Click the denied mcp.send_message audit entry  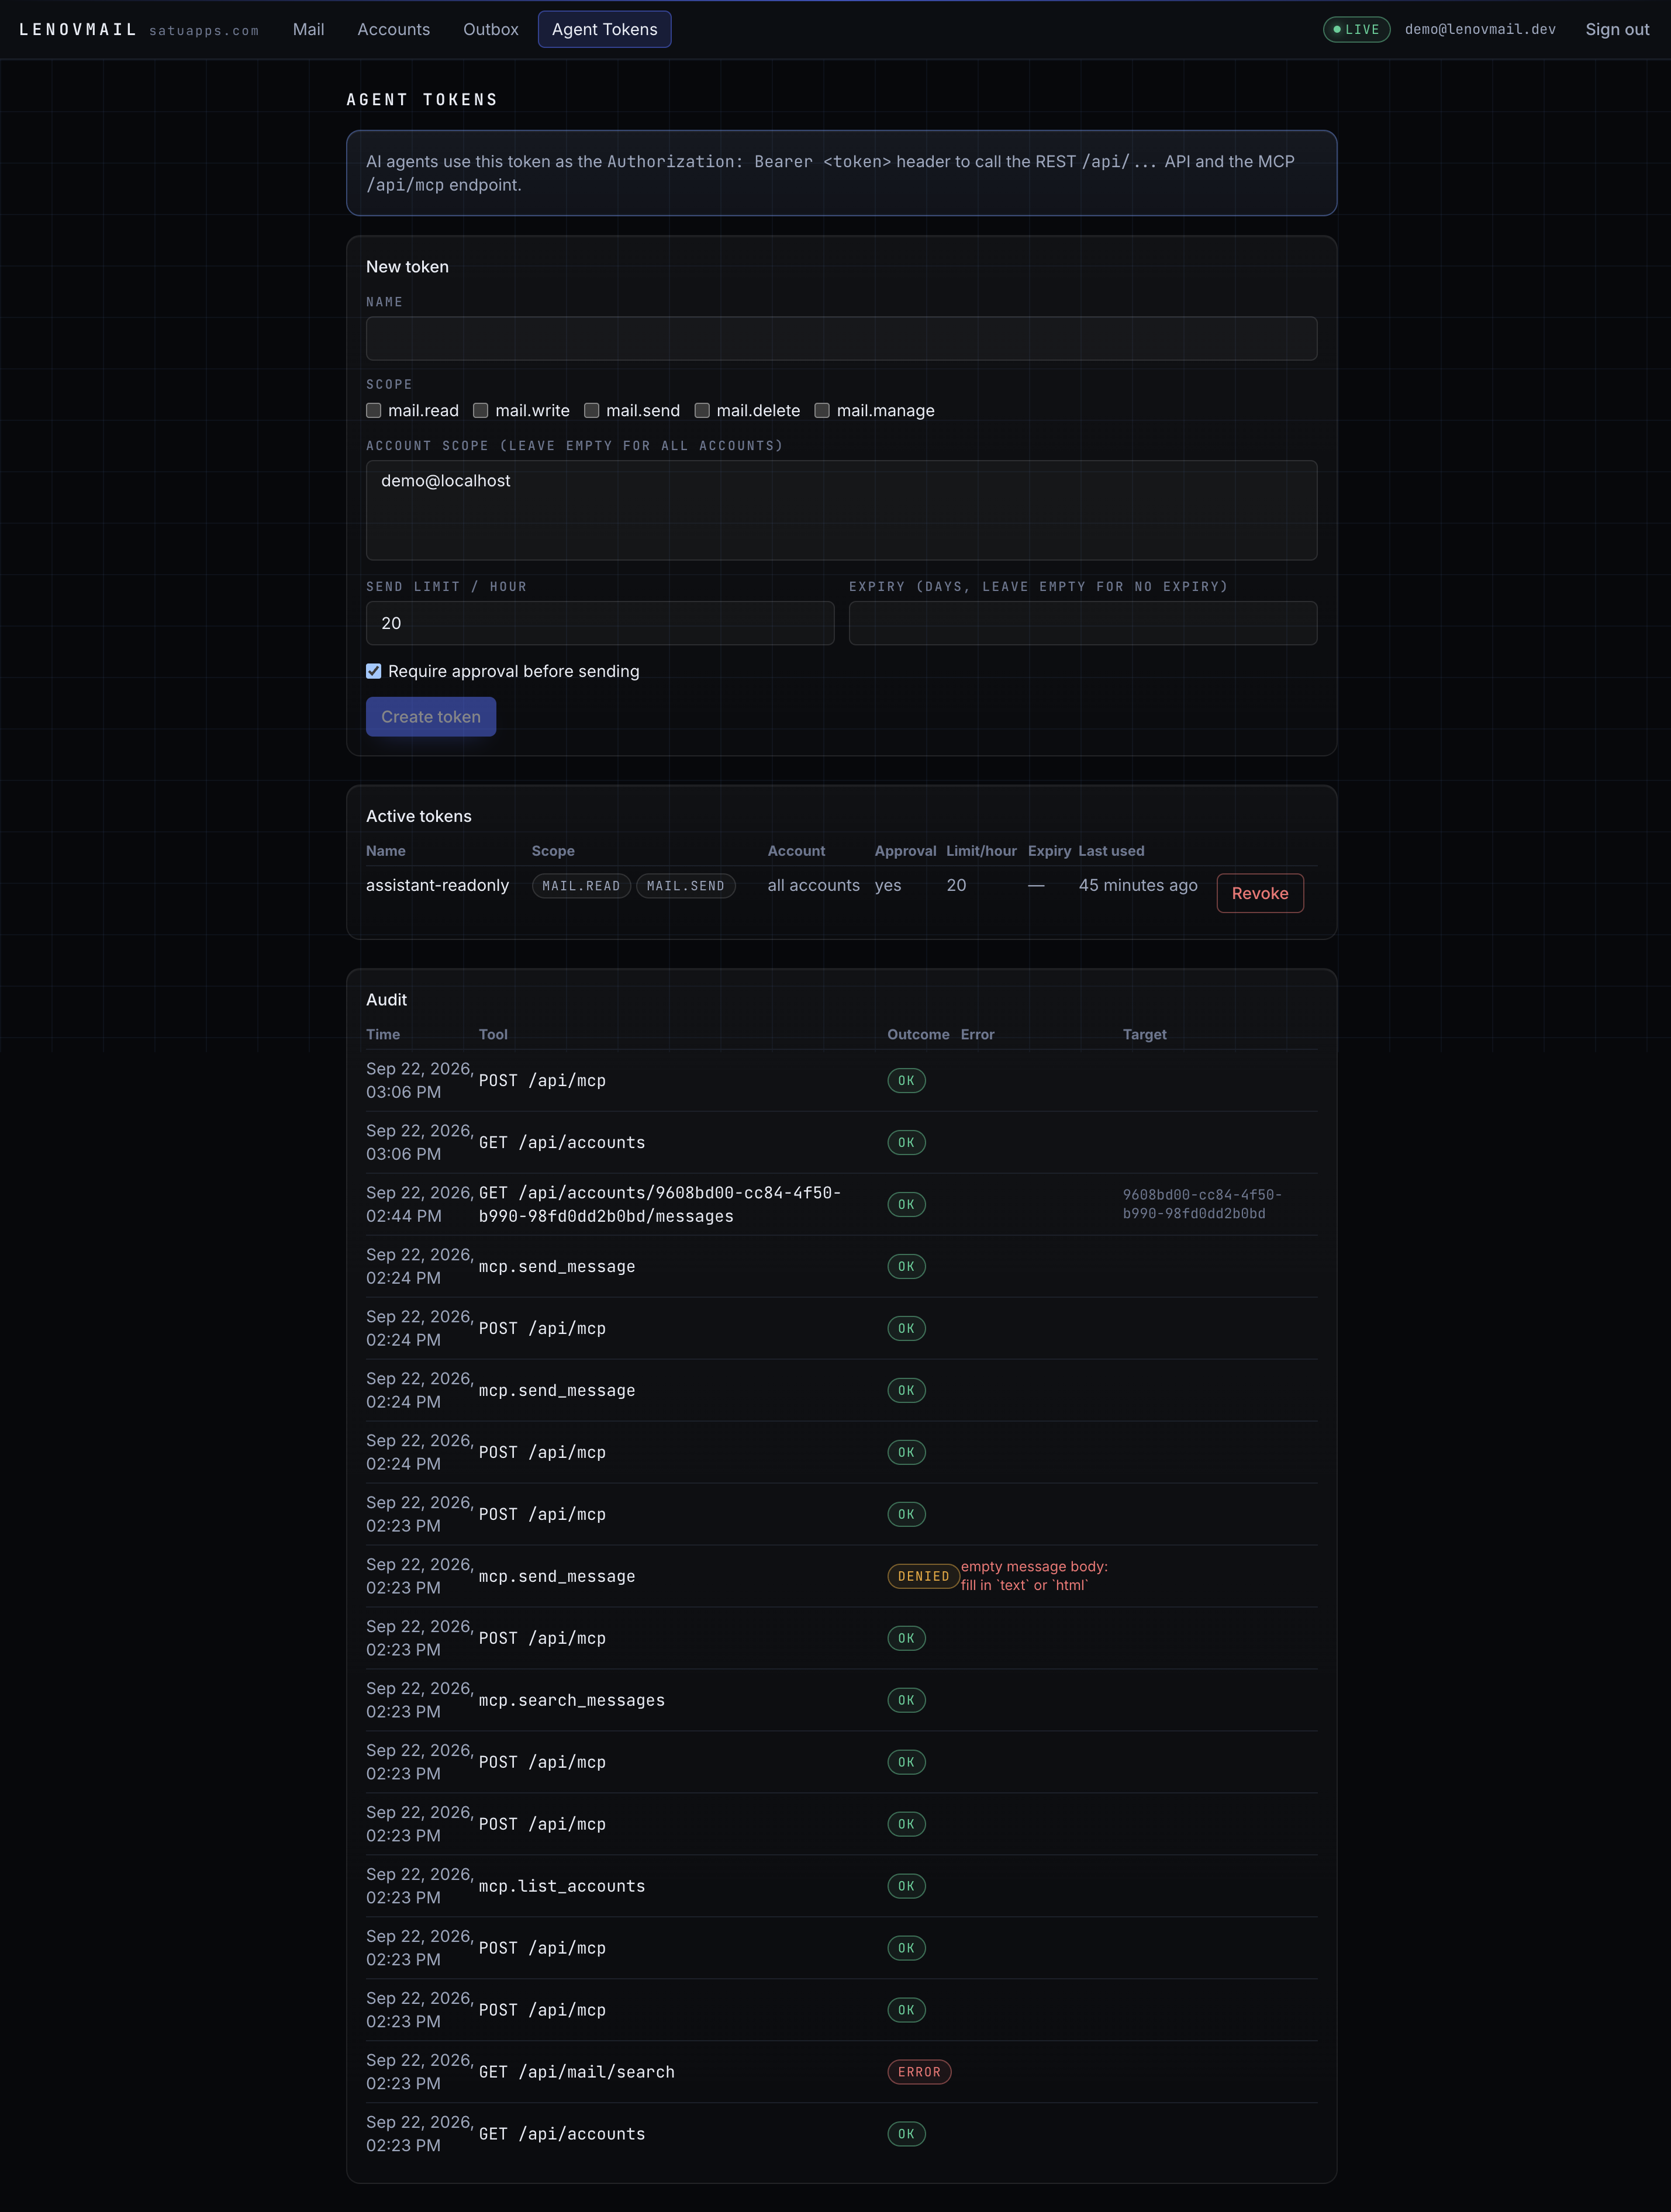coord(557,1576)
